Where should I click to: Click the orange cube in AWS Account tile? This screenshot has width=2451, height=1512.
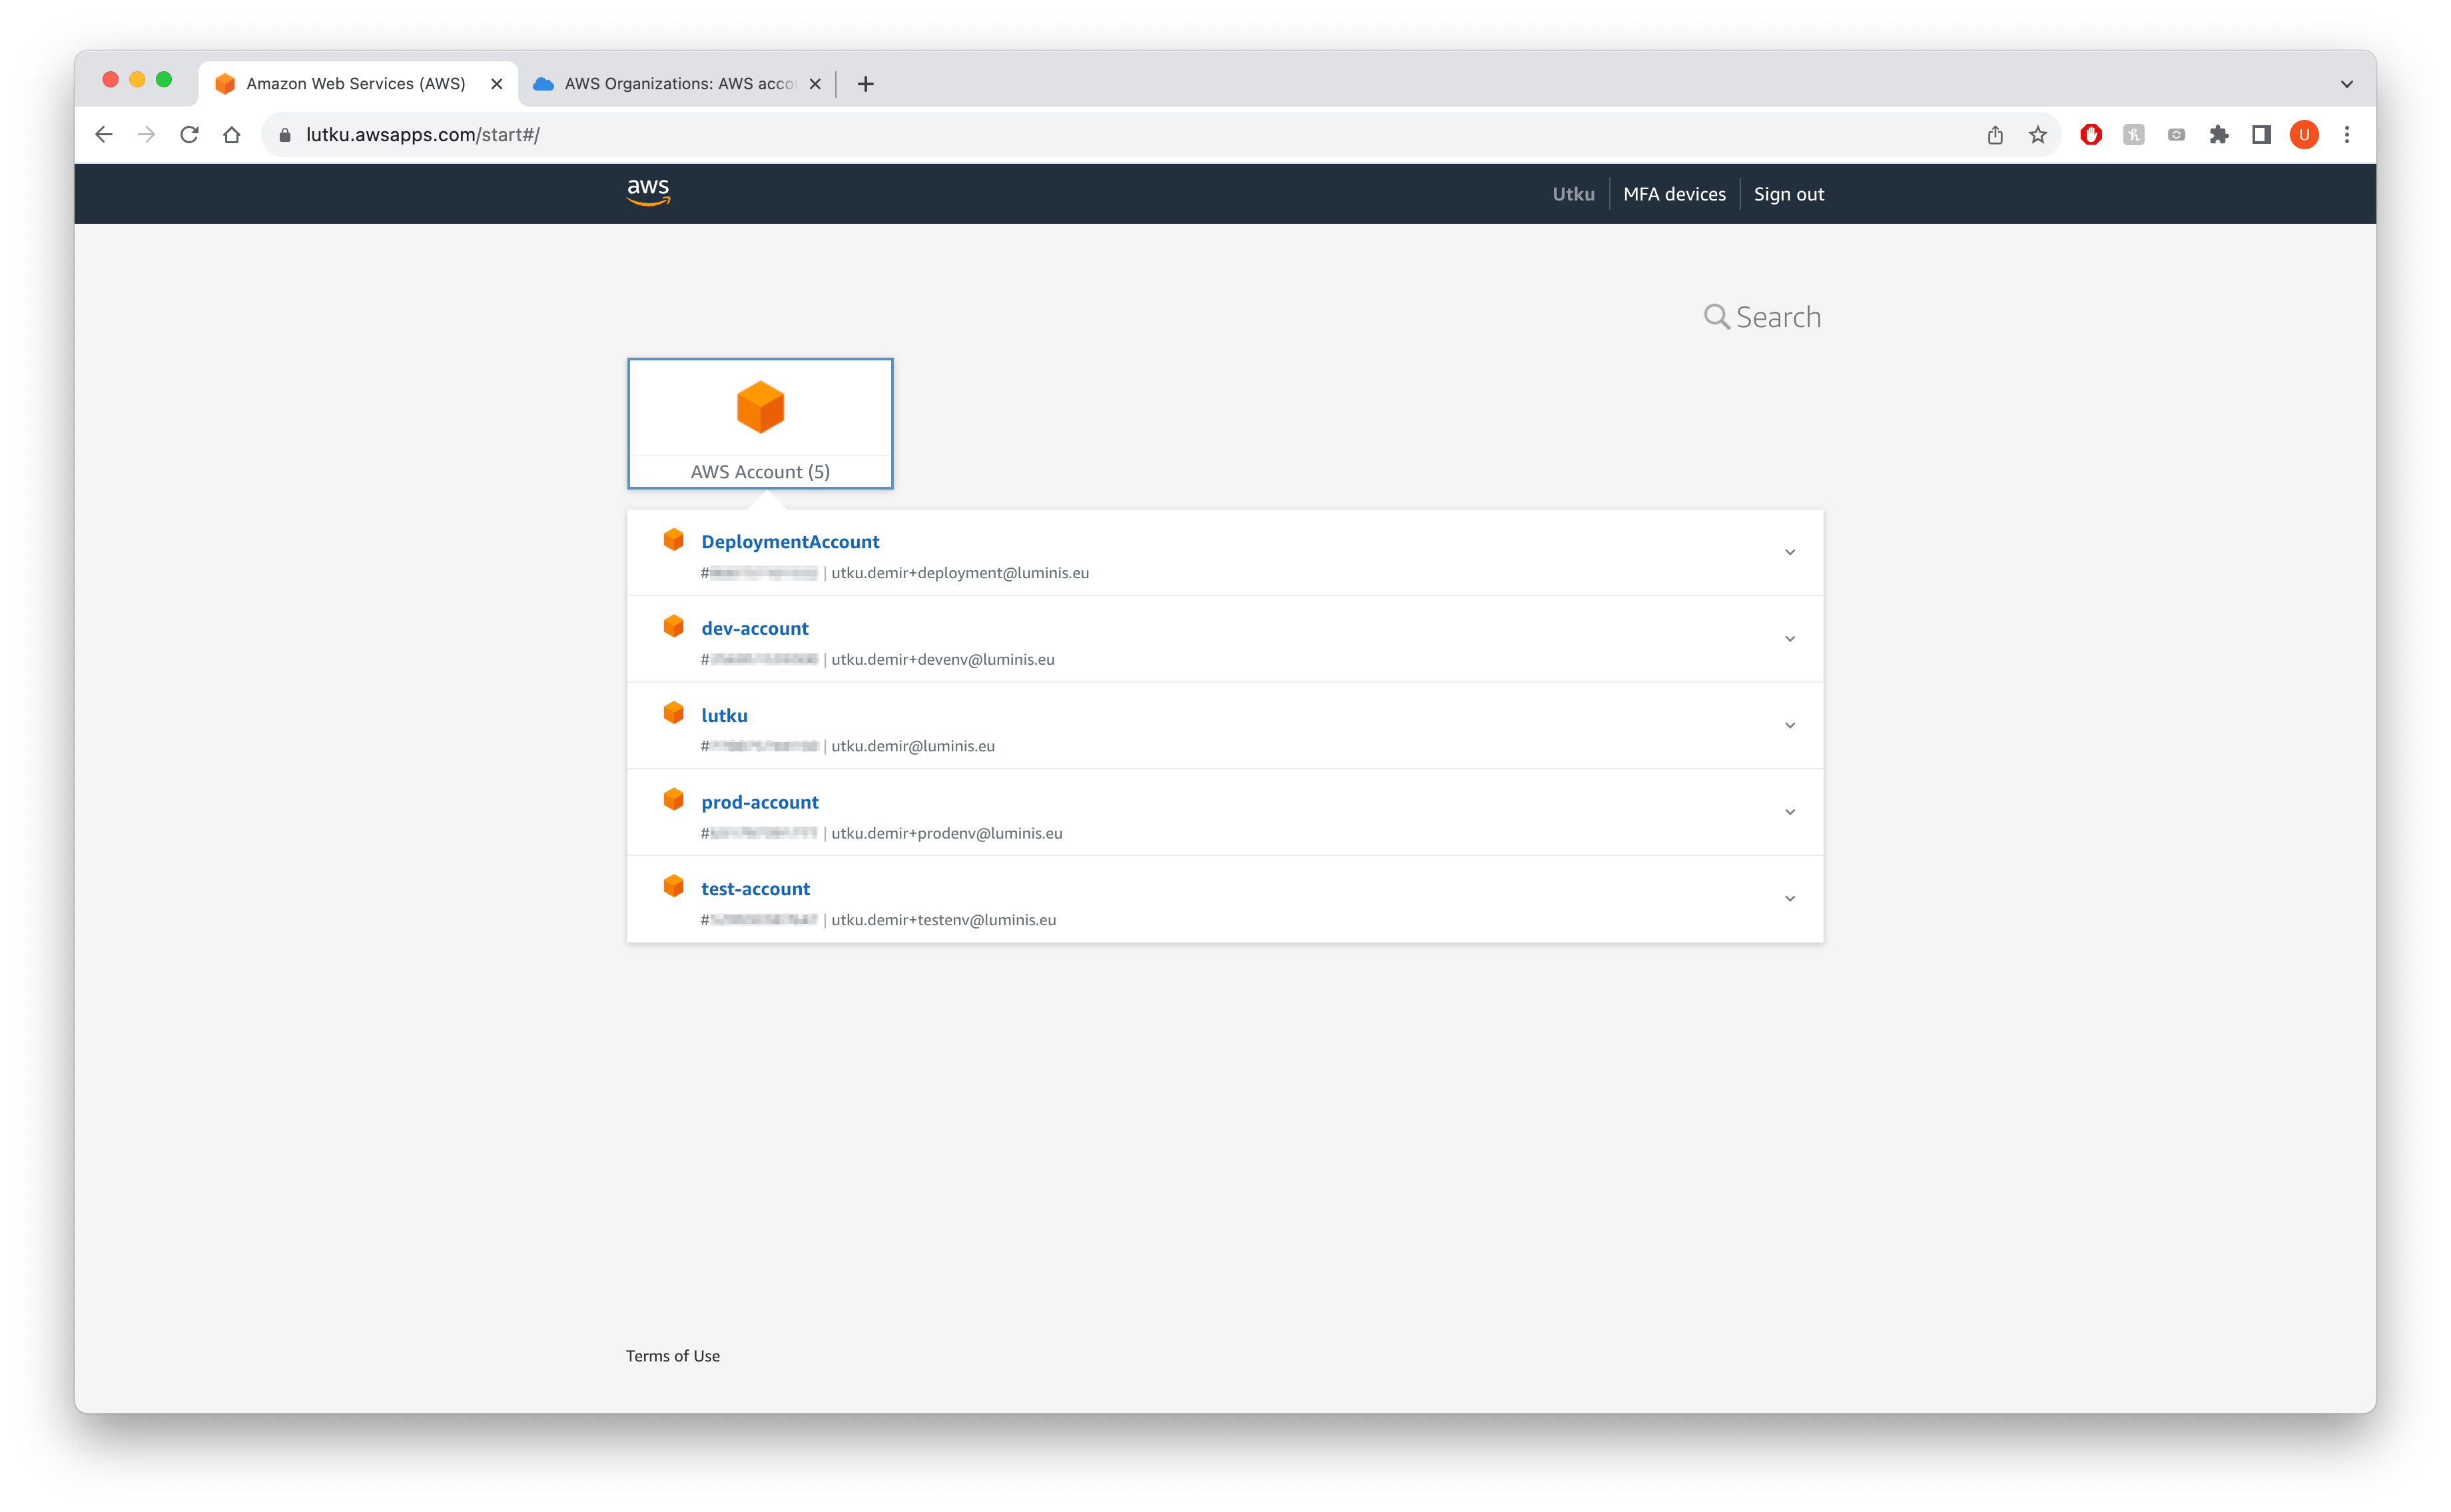[x=760, y=407]
